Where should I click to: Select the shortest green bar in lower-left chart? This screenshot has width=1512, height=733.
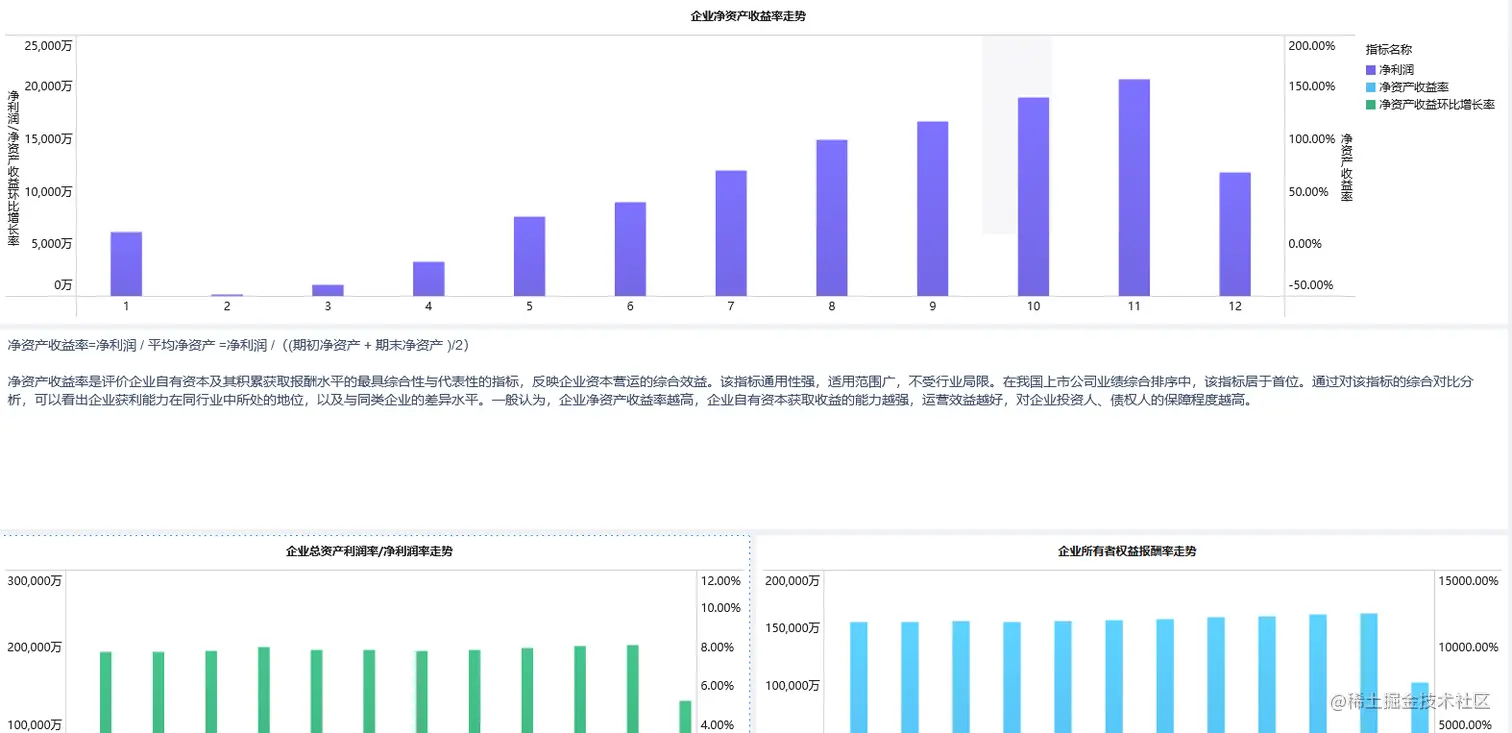tap(685, 716)
